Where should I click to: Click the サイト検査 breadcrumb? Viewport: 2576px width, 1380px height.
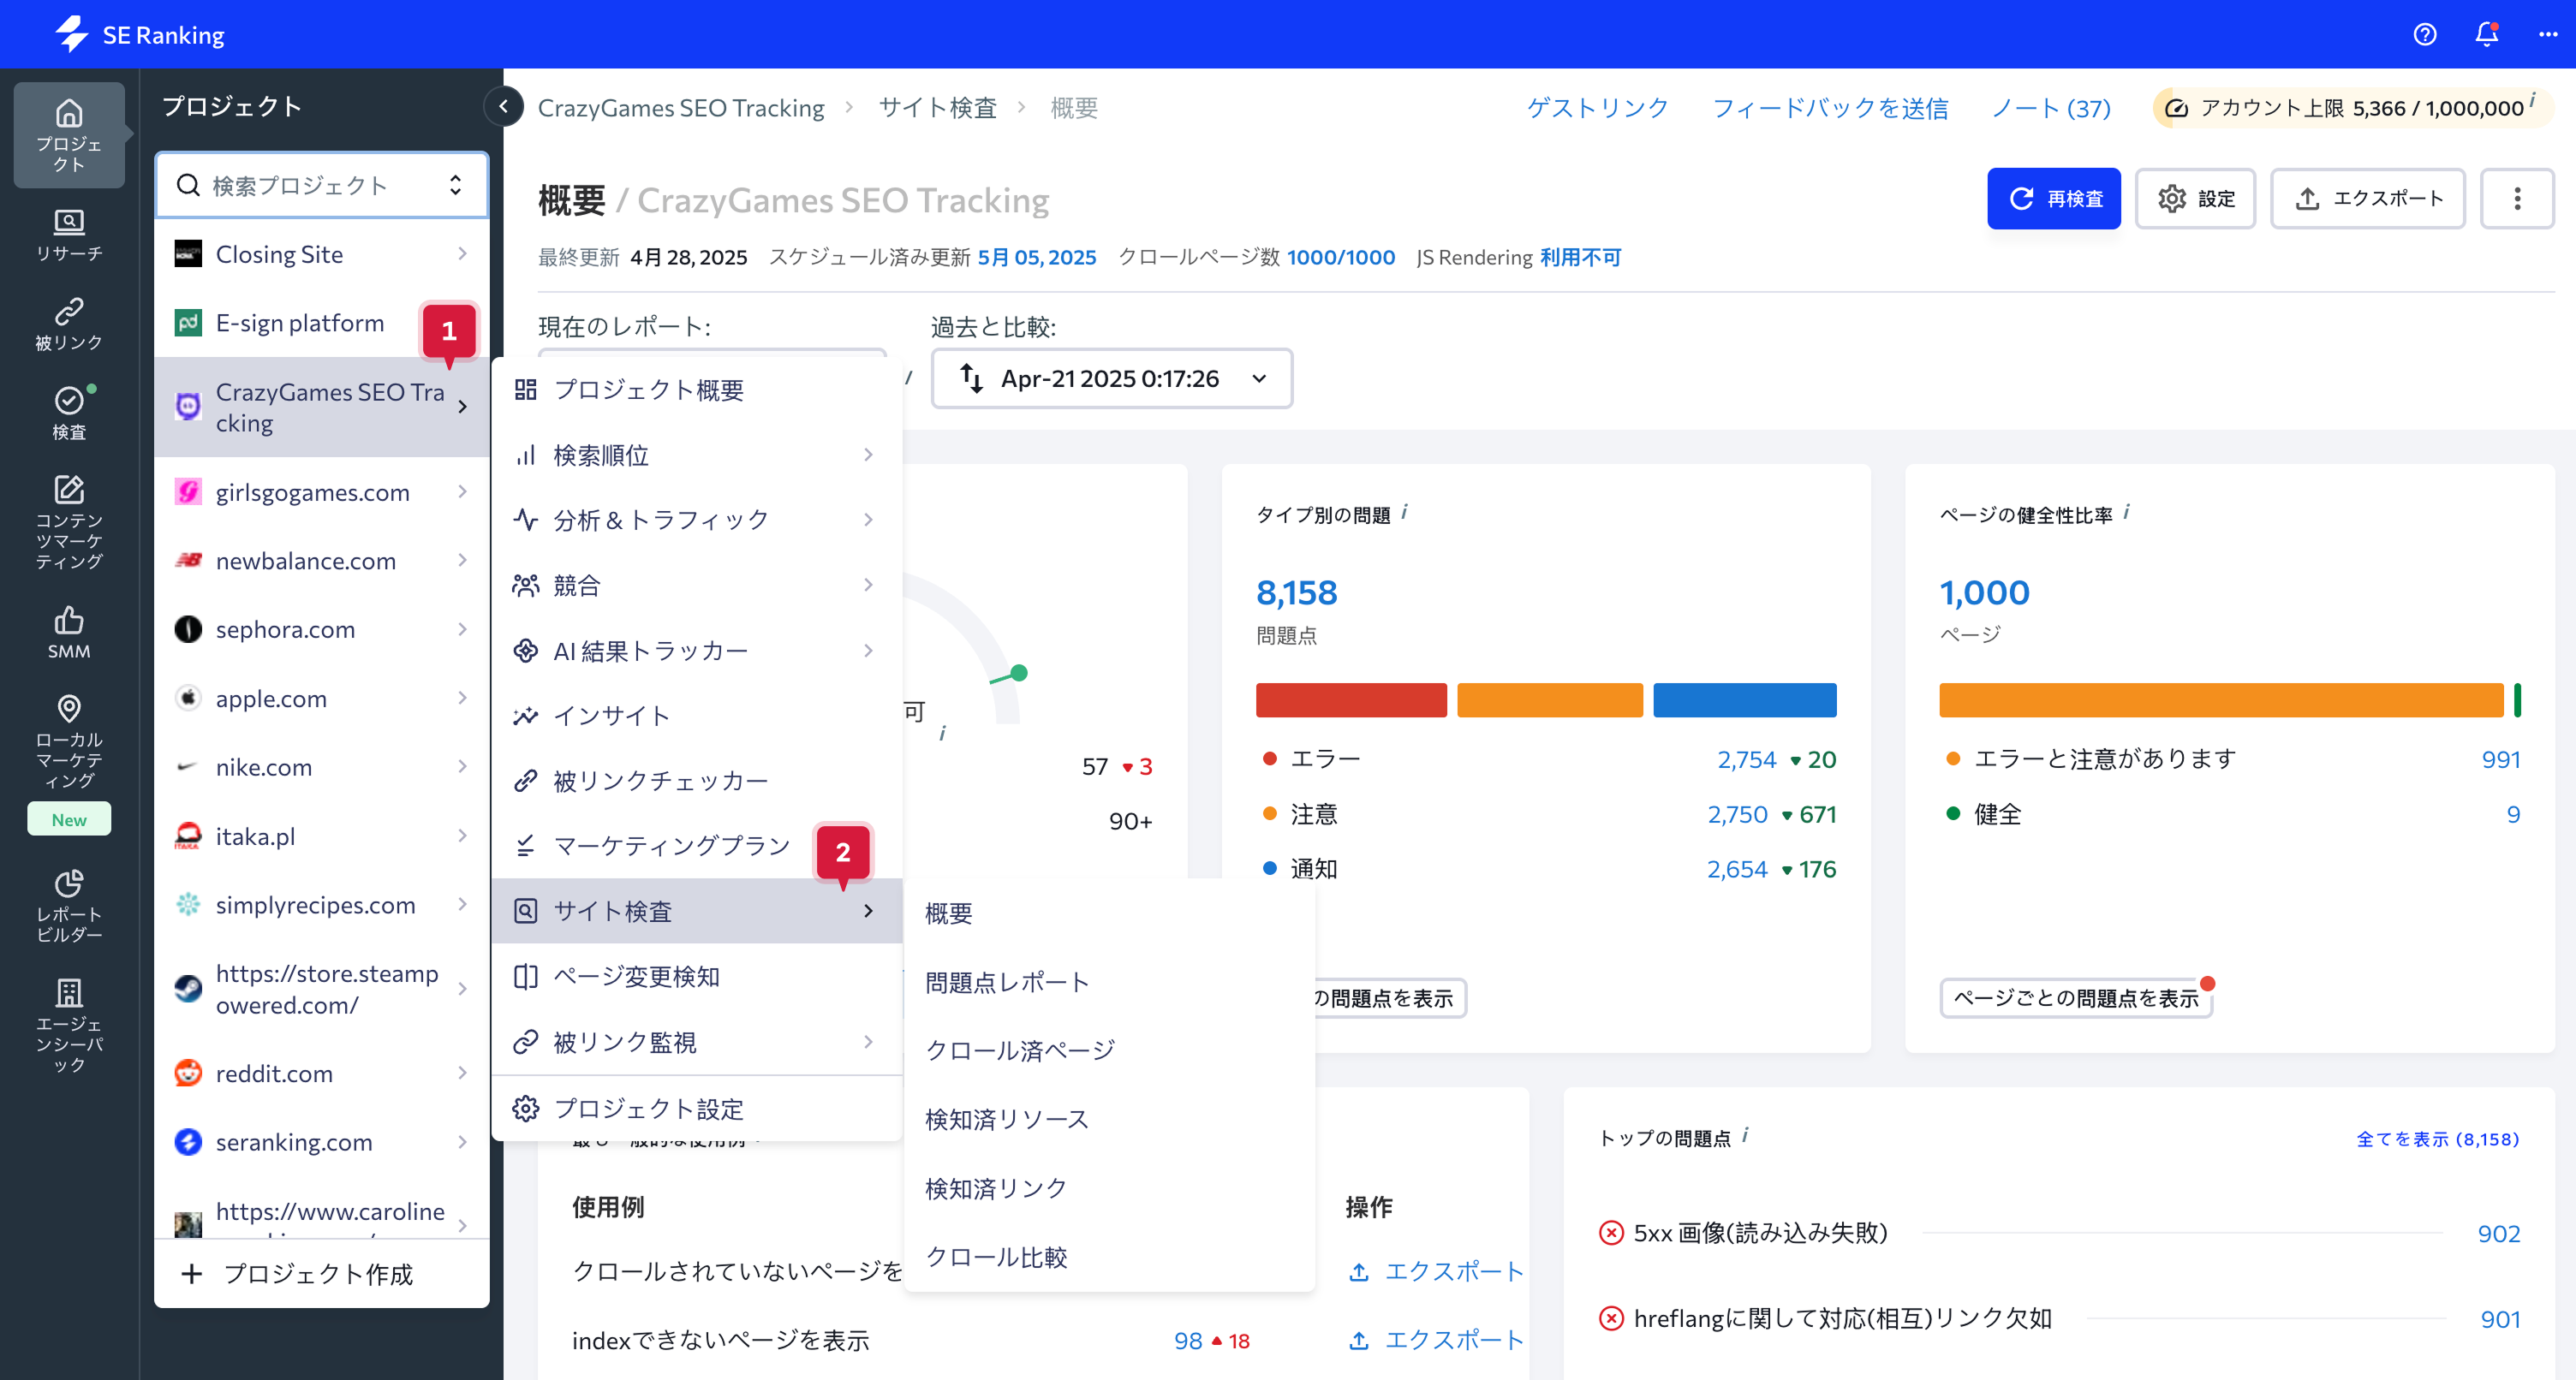(x=937, y=108)
